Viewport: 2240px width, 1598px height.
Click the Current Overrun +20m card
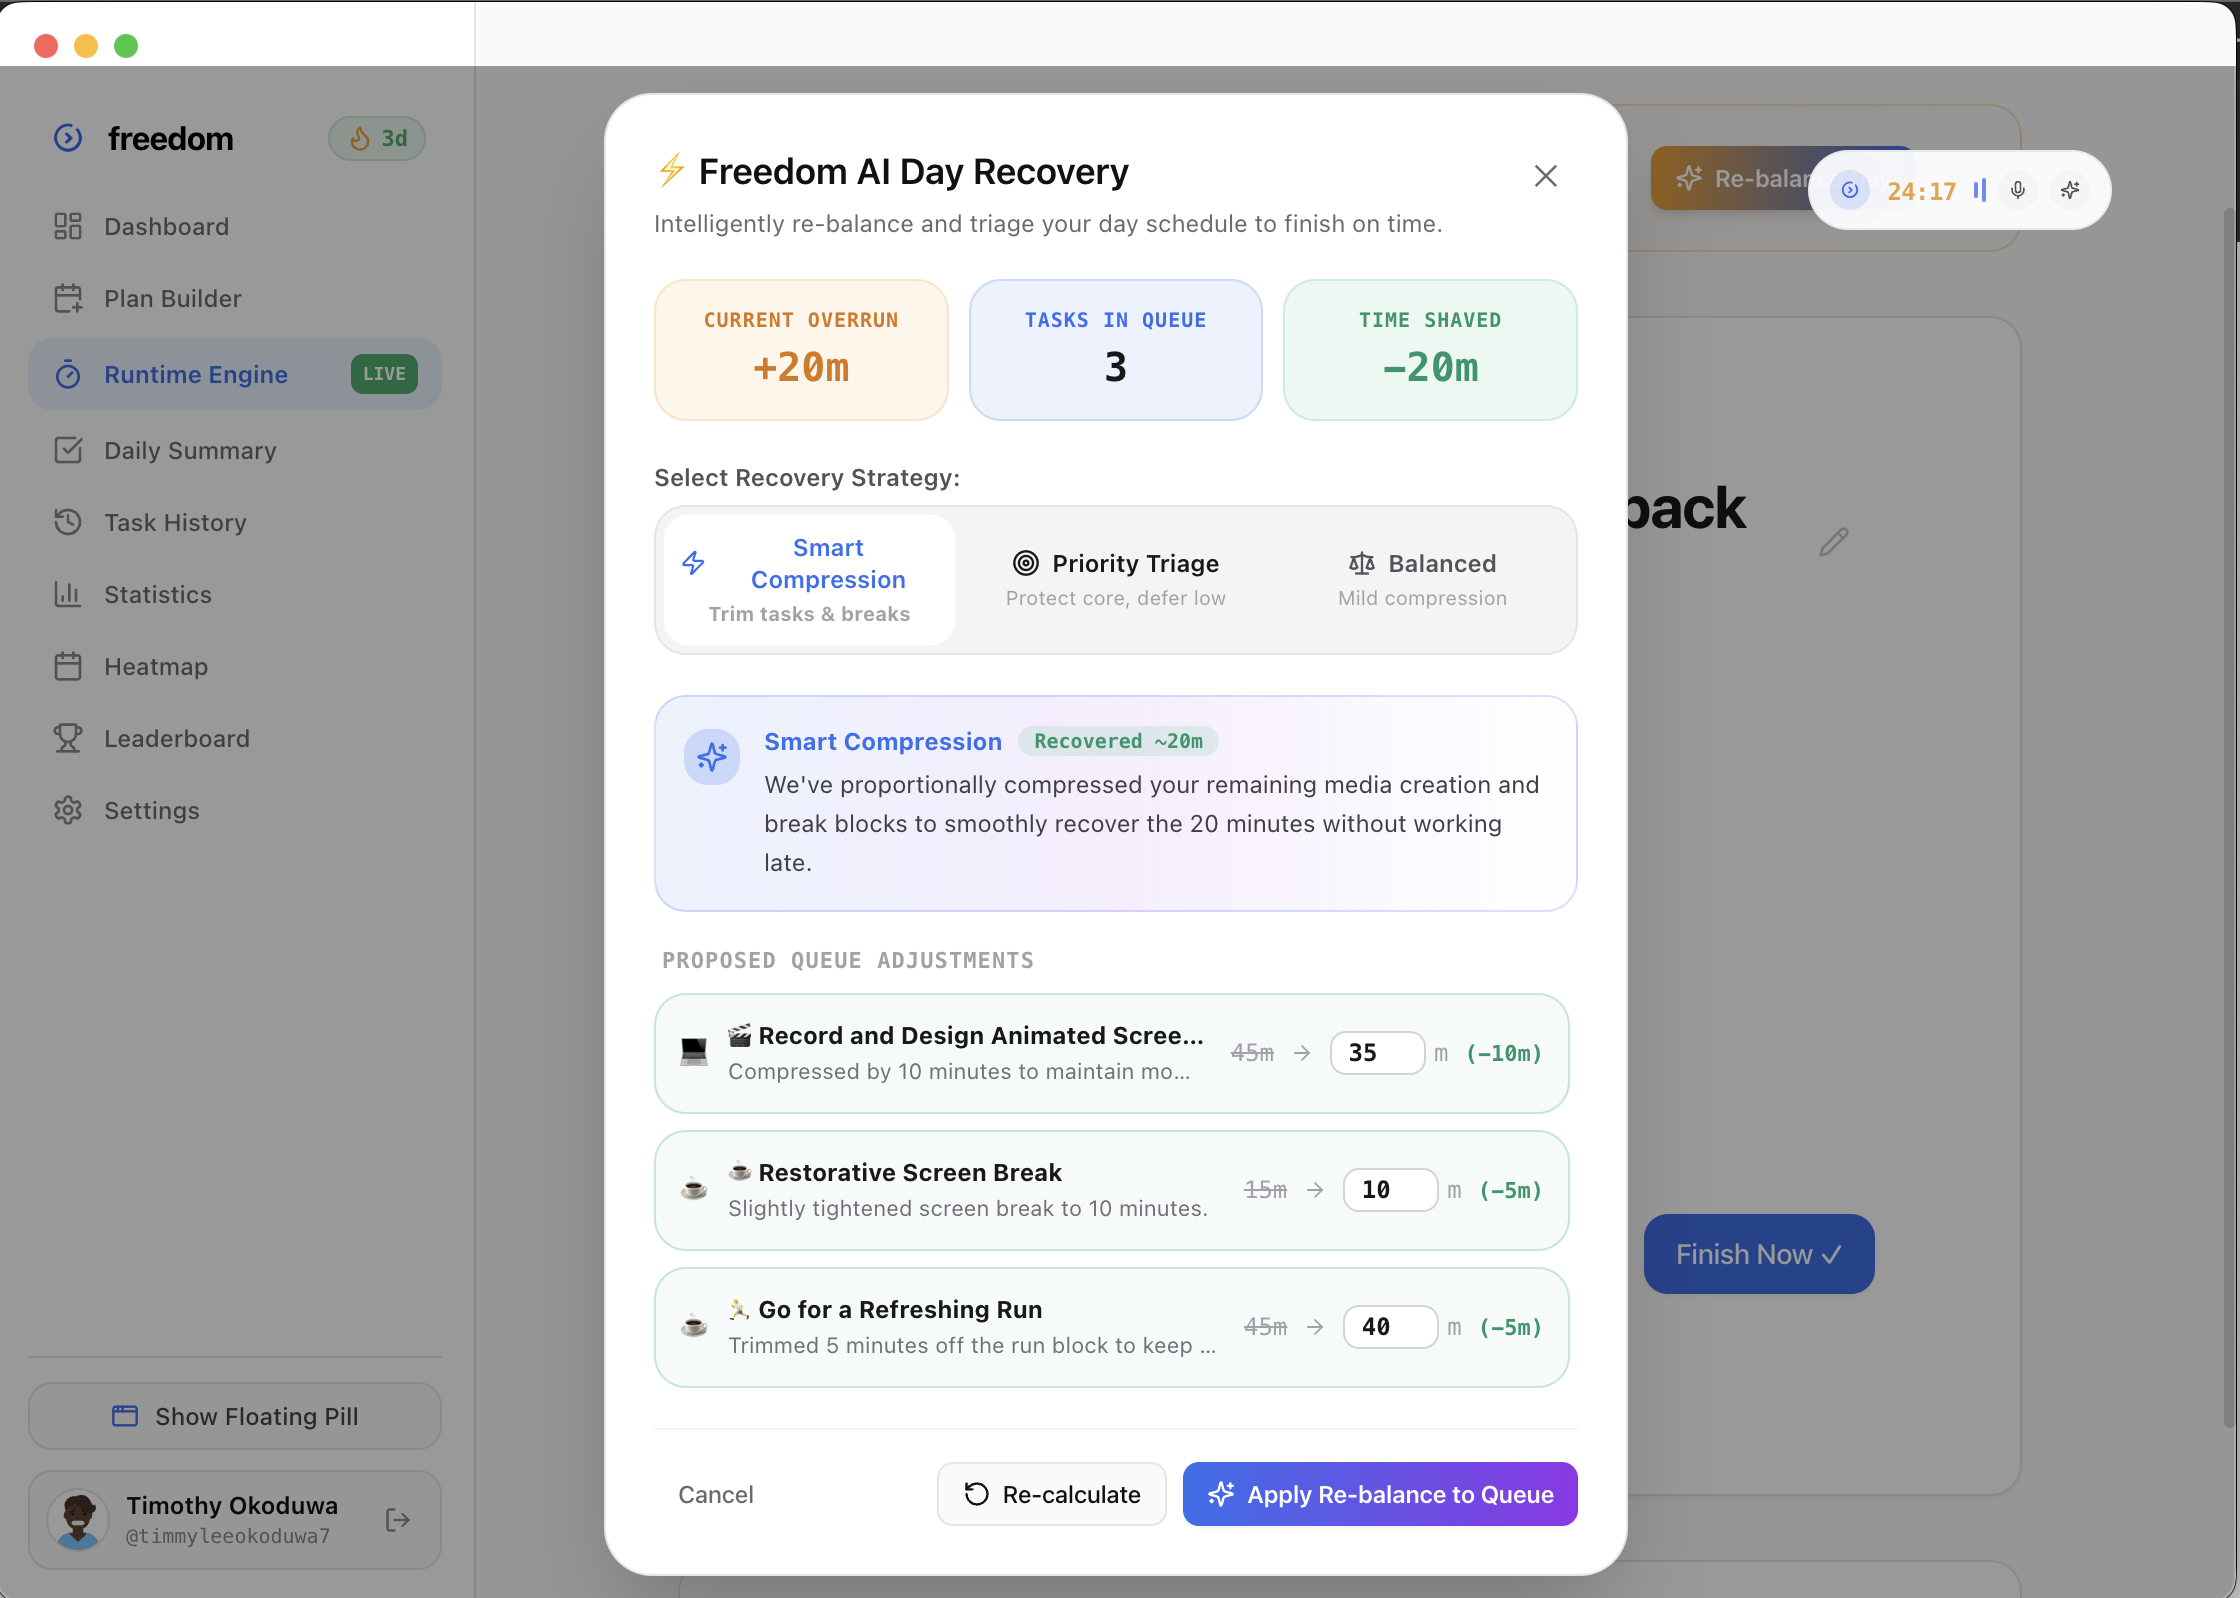click(801, 350)
